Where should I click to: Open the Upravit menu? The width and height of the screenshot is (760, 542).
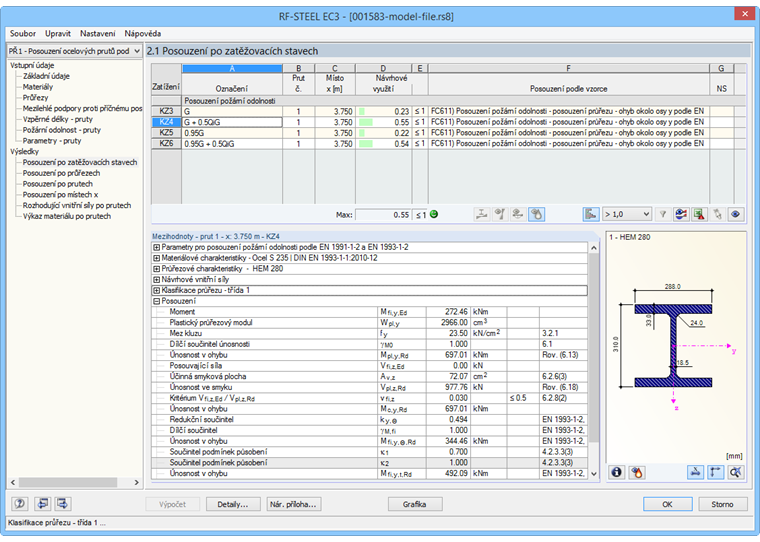pos(58,33)
